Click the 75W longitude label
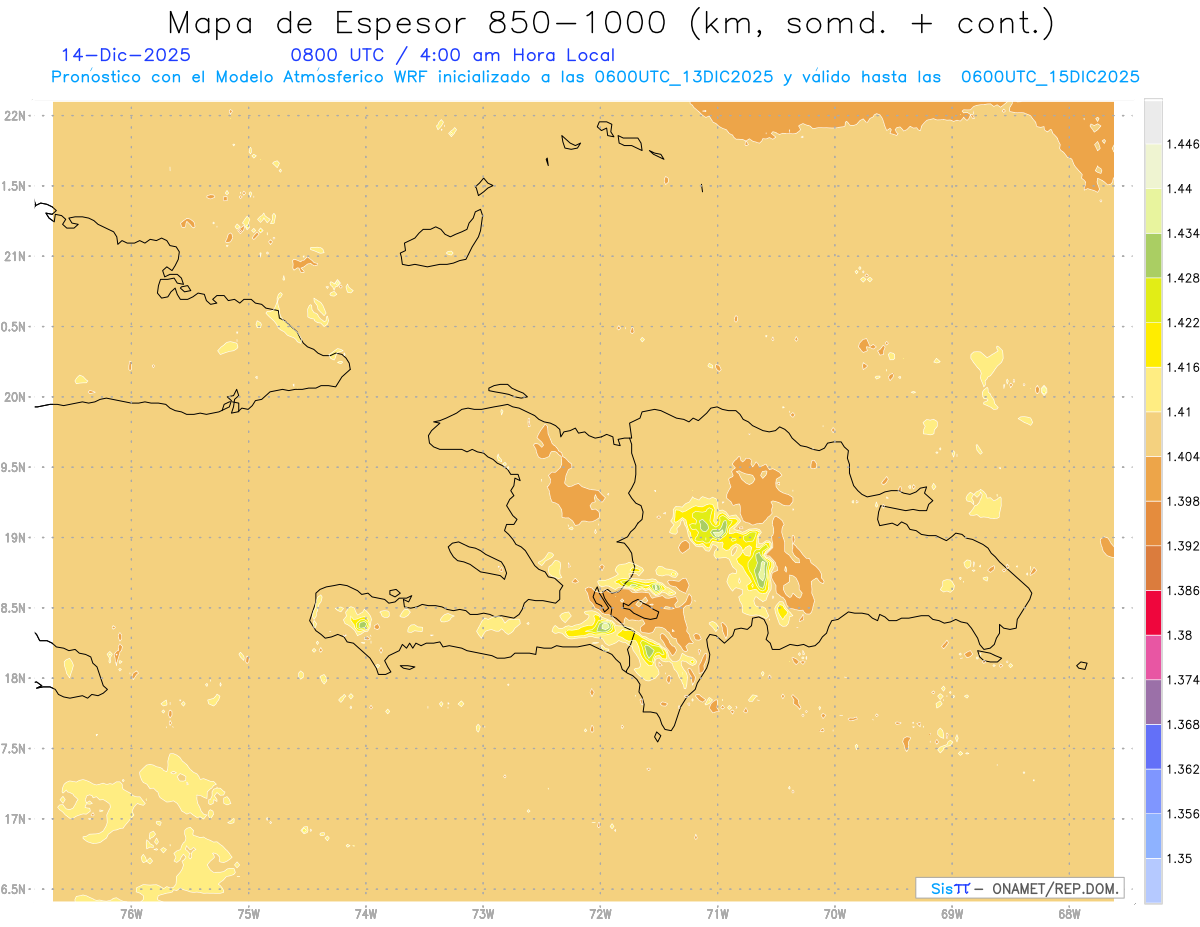Viewport: 1200px width, 927px height. click(x=249, y=913)
